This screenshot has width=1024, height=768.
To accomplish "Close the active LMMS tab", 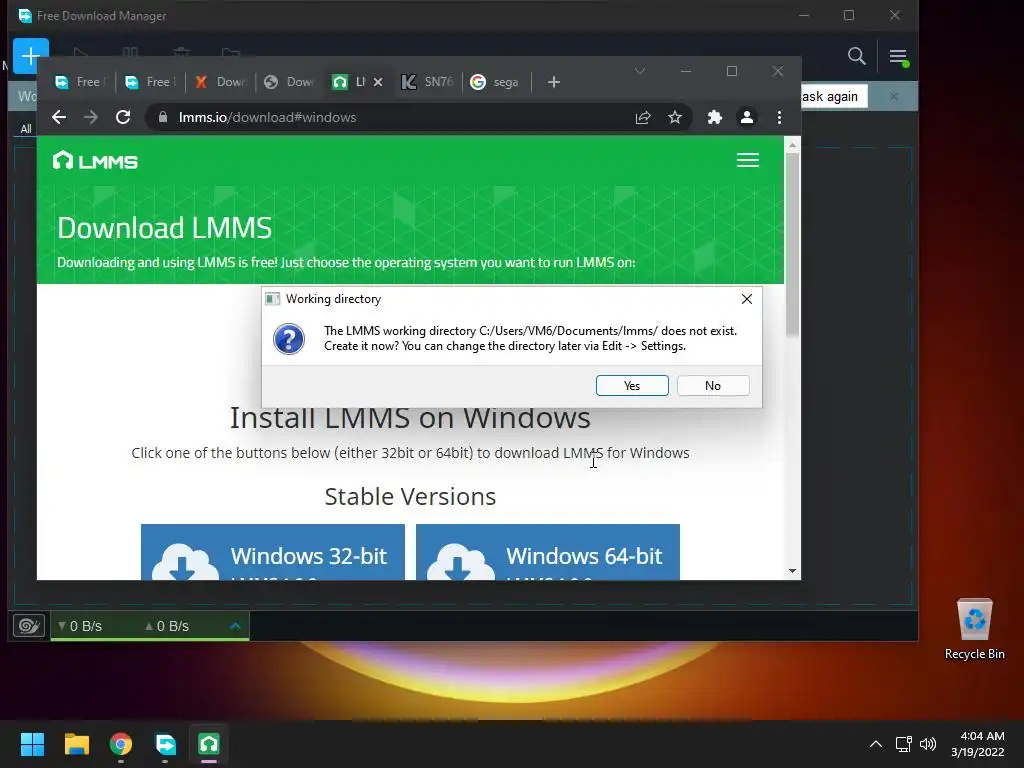I will [378, 82].
